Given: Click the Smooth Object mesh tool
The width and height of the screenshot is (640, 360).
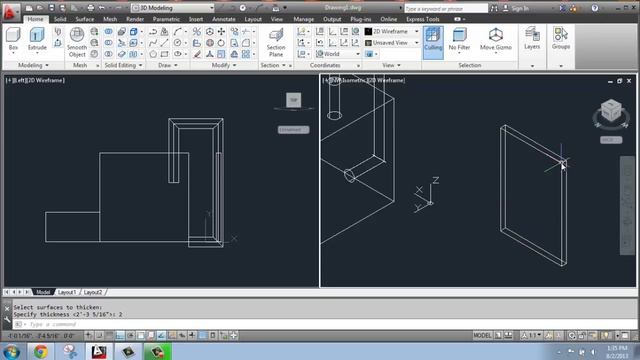Looking at the screenshot, I should point(77,42).
